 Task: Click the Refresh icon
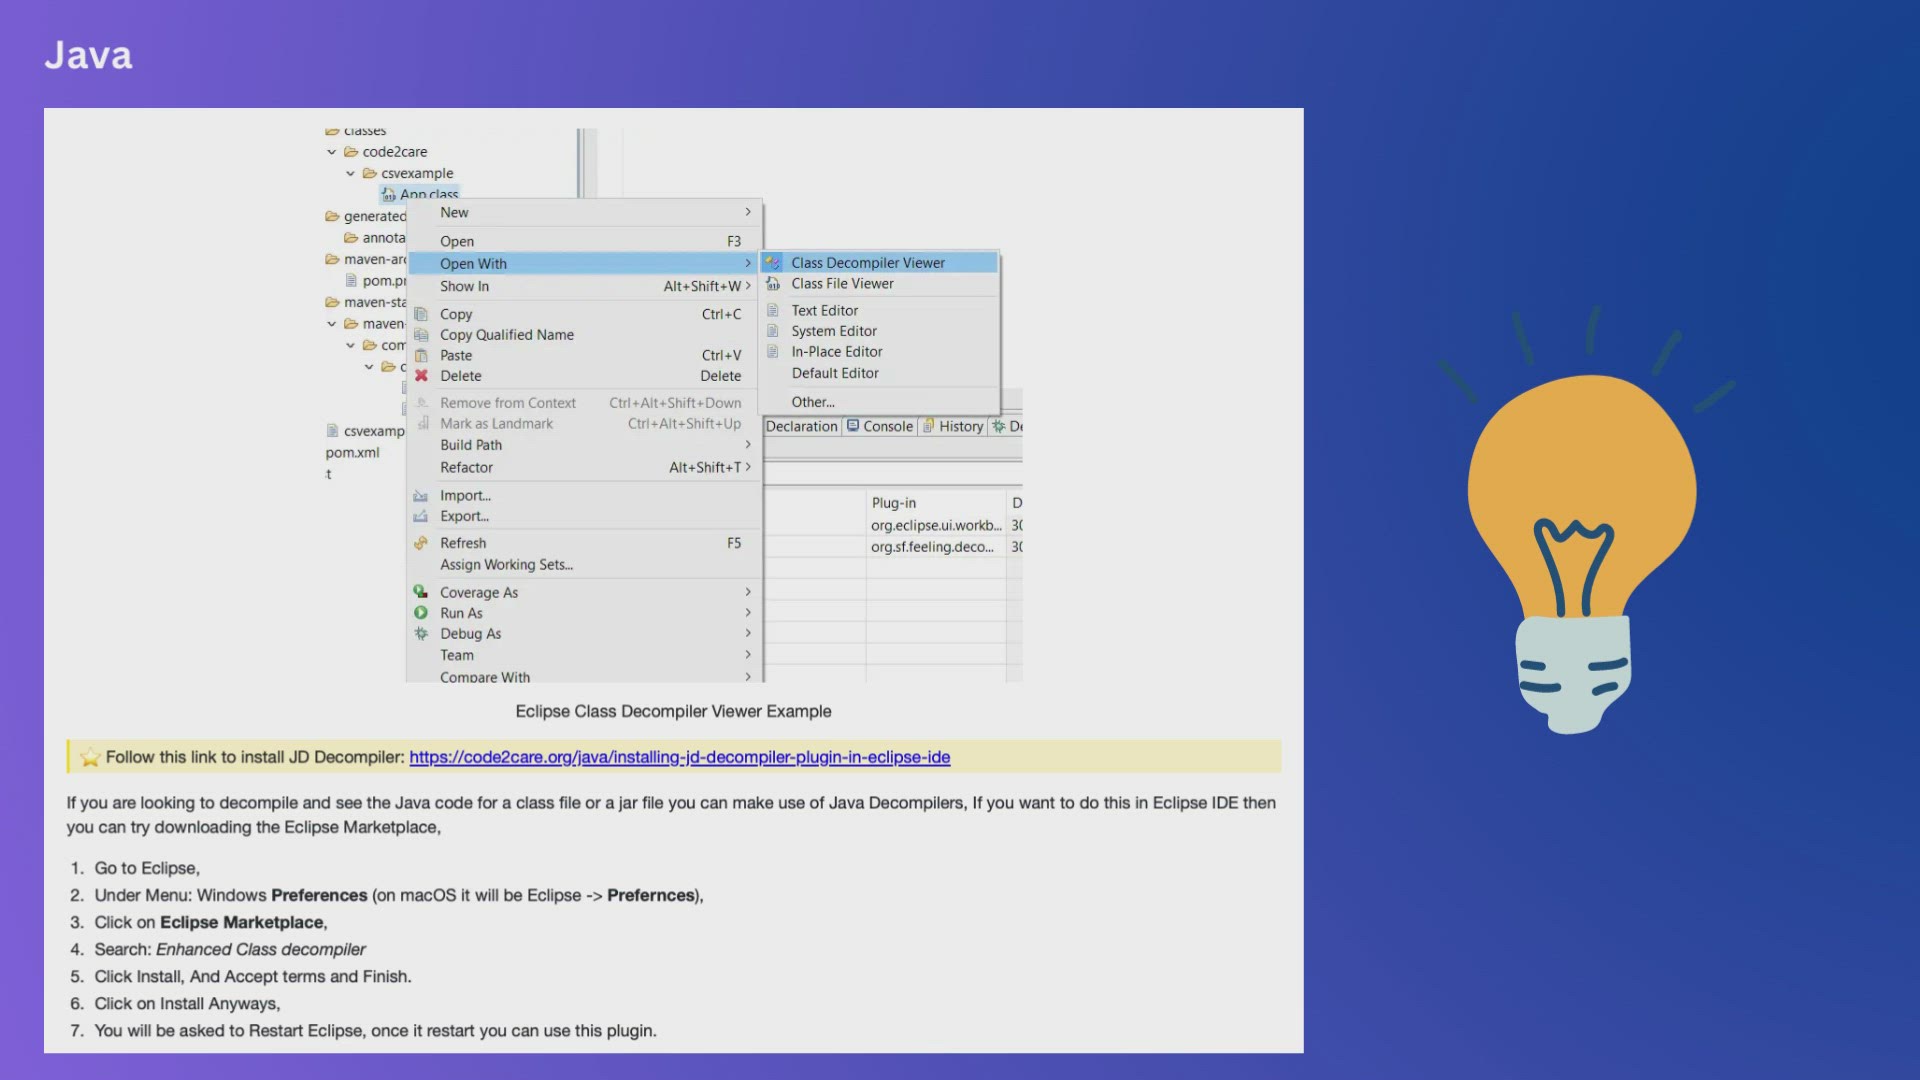pyautogui.click(x=421, y=543)
